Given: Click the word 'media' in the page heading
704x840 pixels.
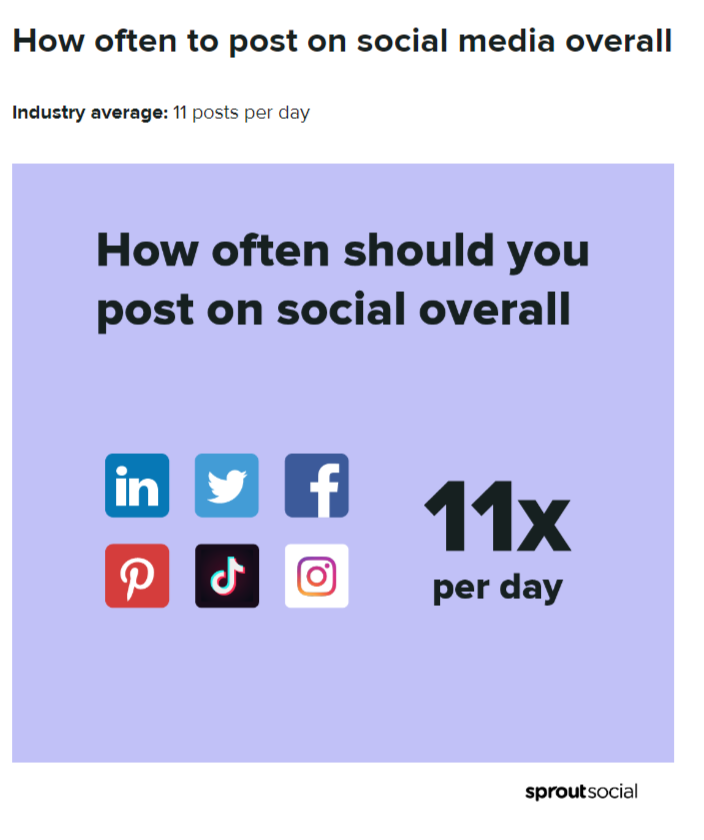Looking at the screenshot, I should pos(507,41).
